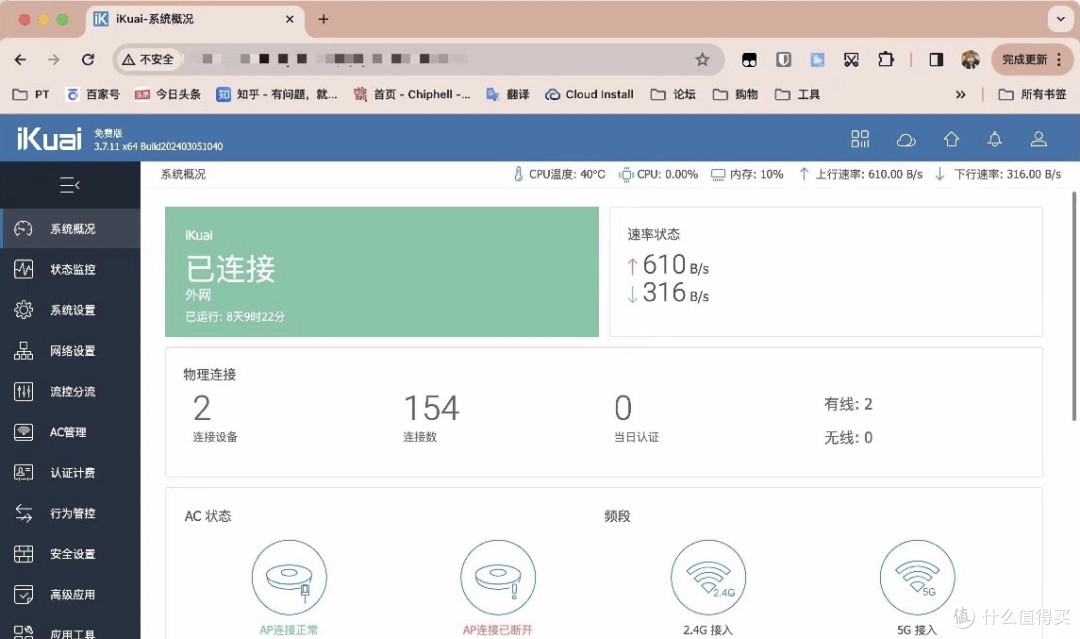Click the cloud icon in the top navigation bar
The width and height of the screenshot is (1080, 639).
click(906, 139)
